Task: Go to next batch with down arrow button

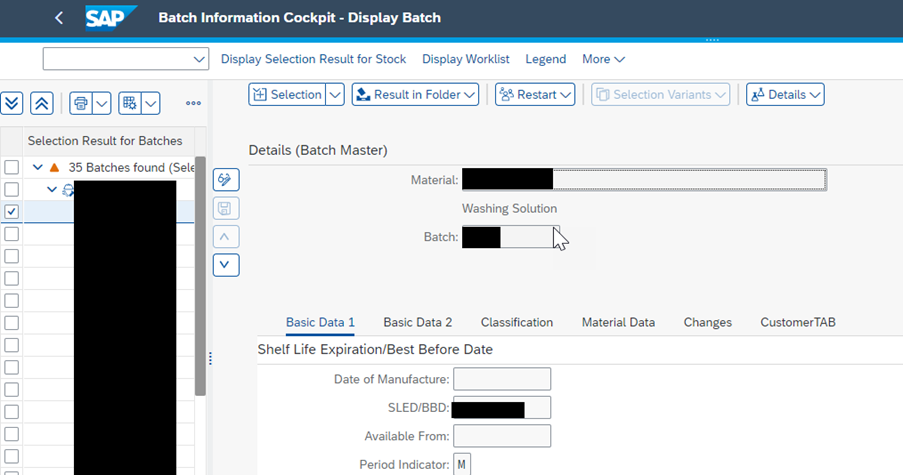Action: pyautogui.click(x=227, y=265)
